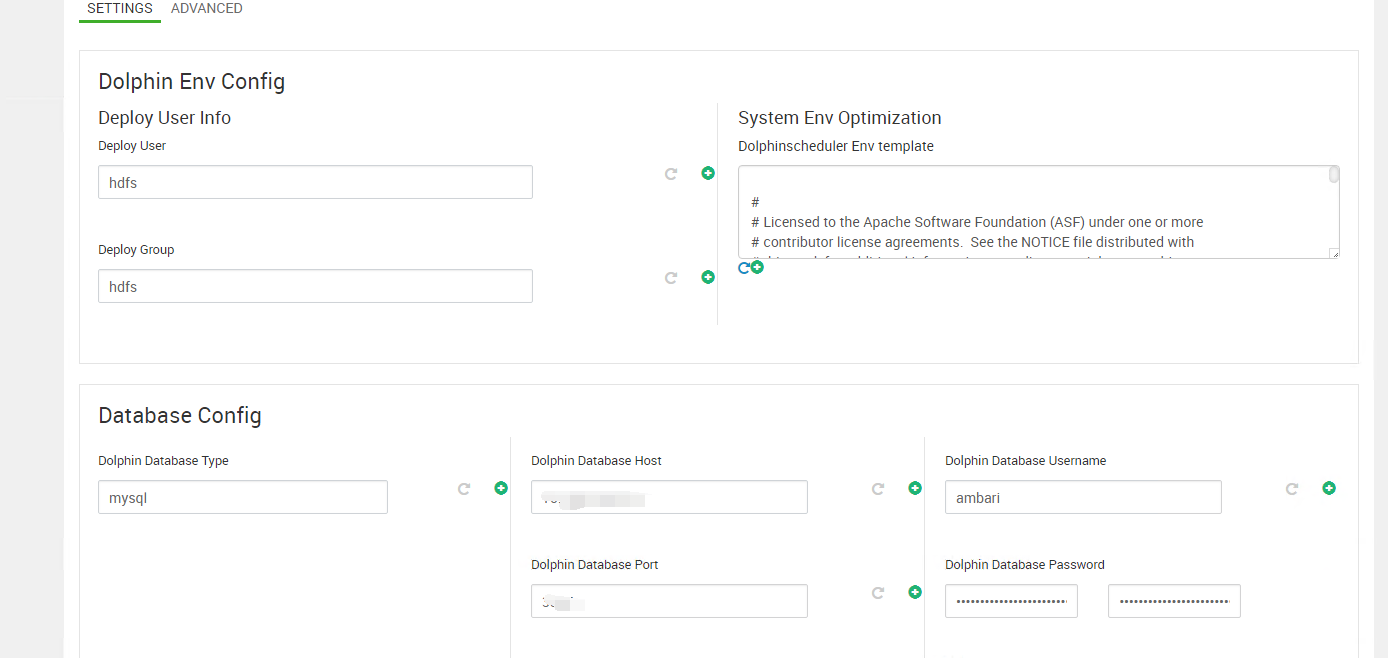Image resolution: width=1388 pixels, height=658 pixels.
Task: Click green plus icon beside Deploy User
Action: click(708, 173)
